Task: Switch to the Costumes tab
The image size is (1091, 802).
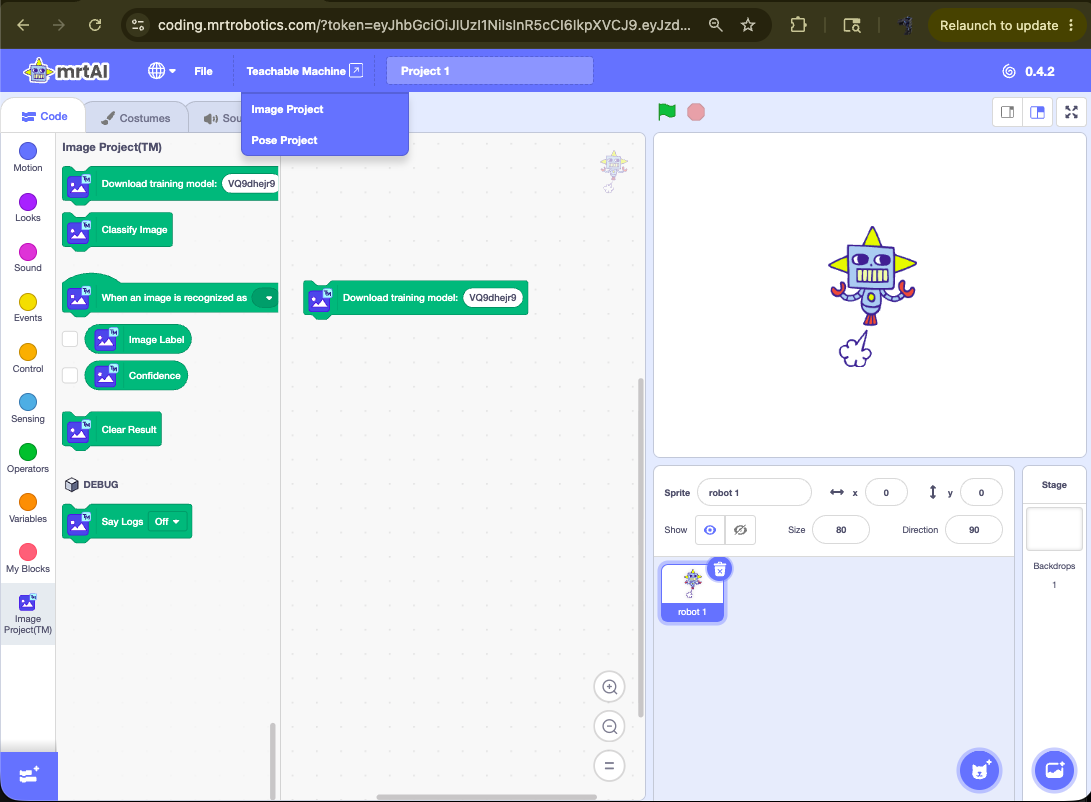Action: 136,118
